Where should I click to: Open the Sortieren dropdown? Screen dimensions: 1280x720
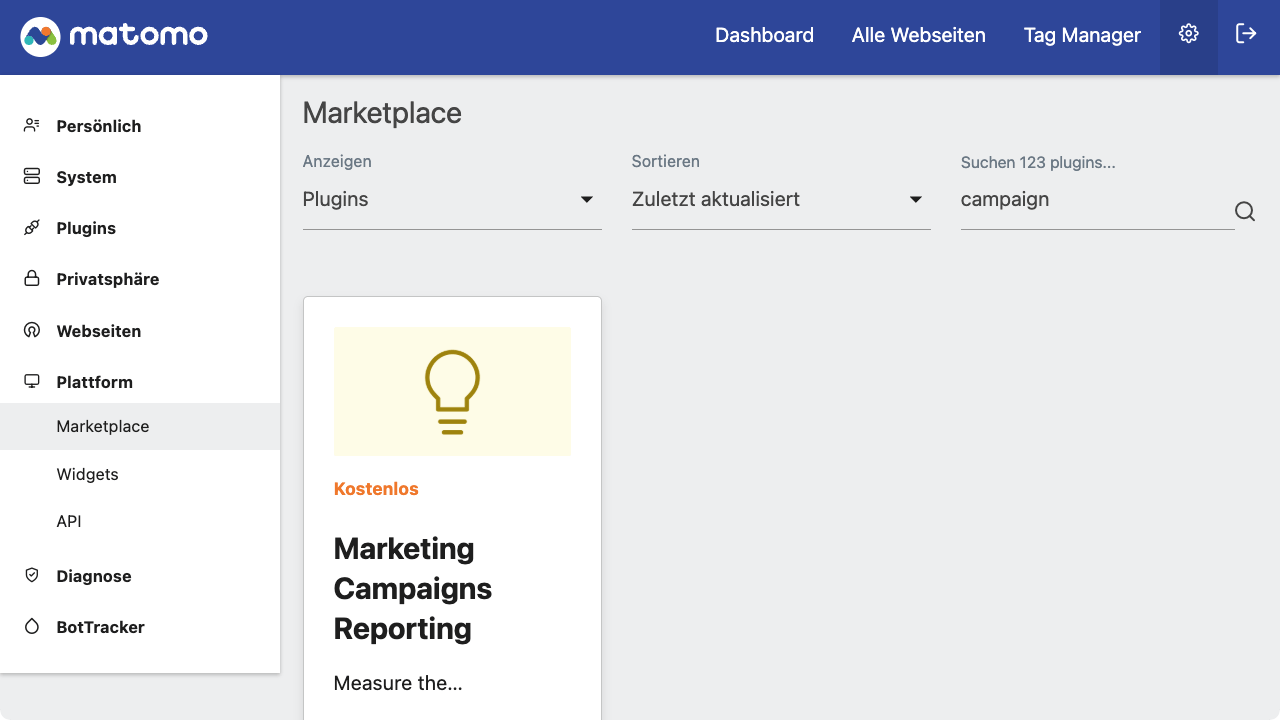[x=781, y=200]
